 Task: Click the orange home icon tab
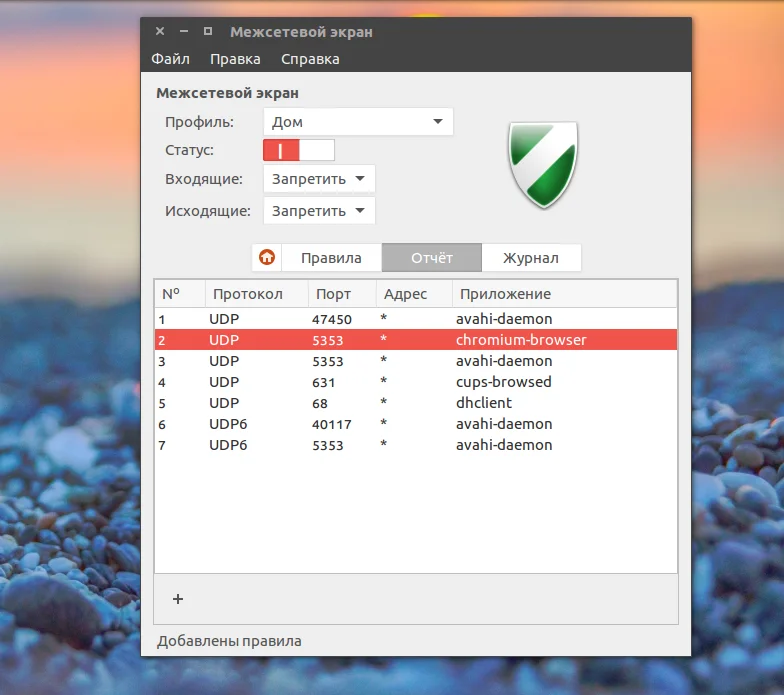[267, 258]
